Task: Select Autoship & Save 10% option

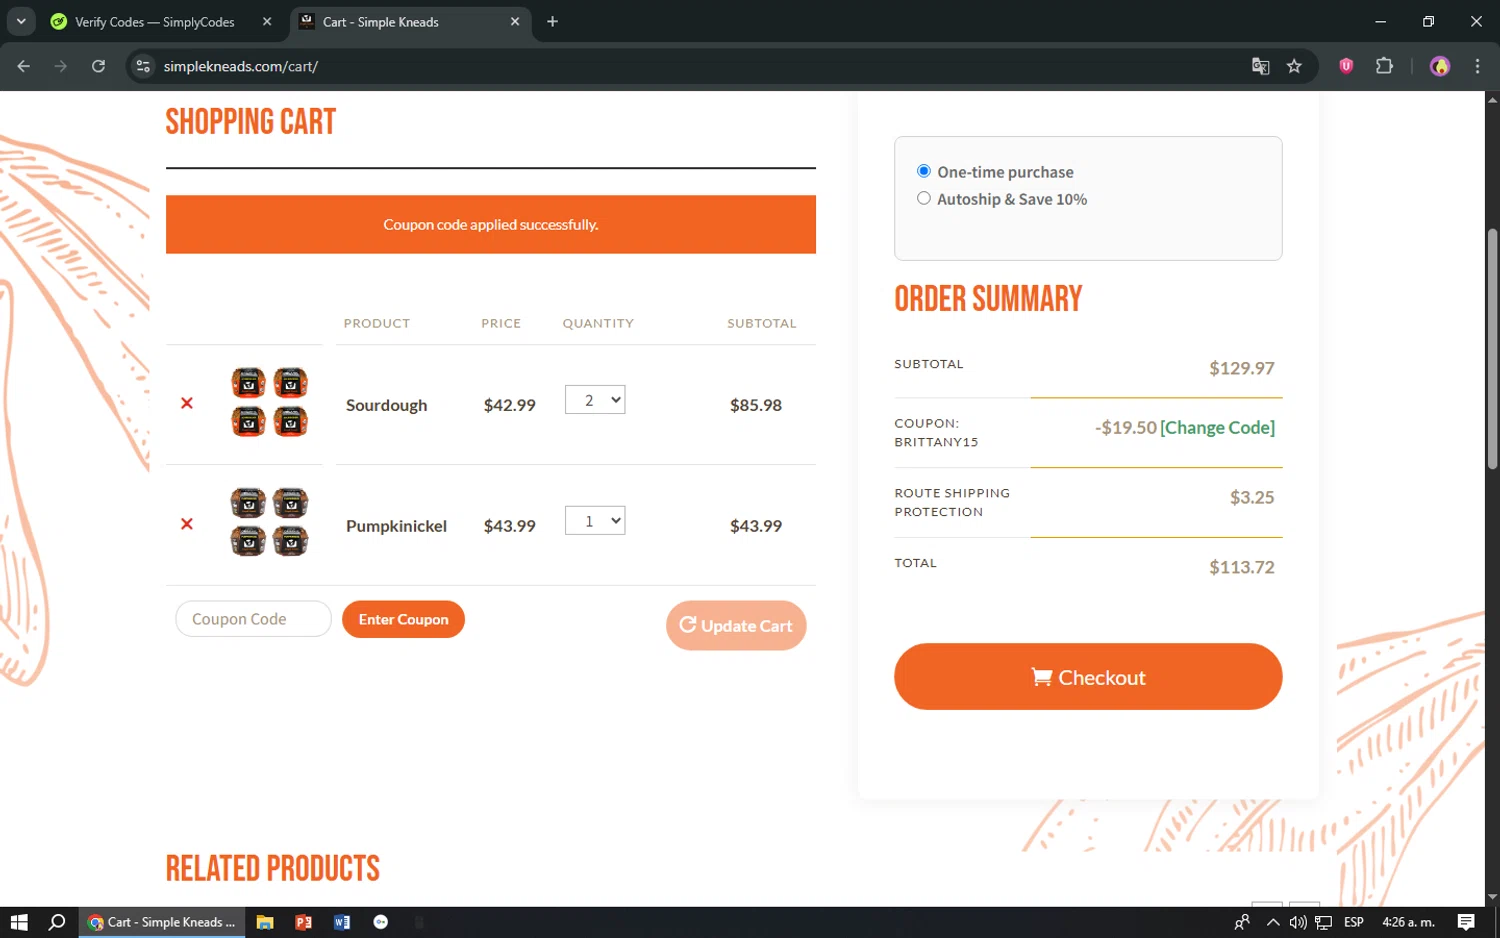Action: click(924, 198)
